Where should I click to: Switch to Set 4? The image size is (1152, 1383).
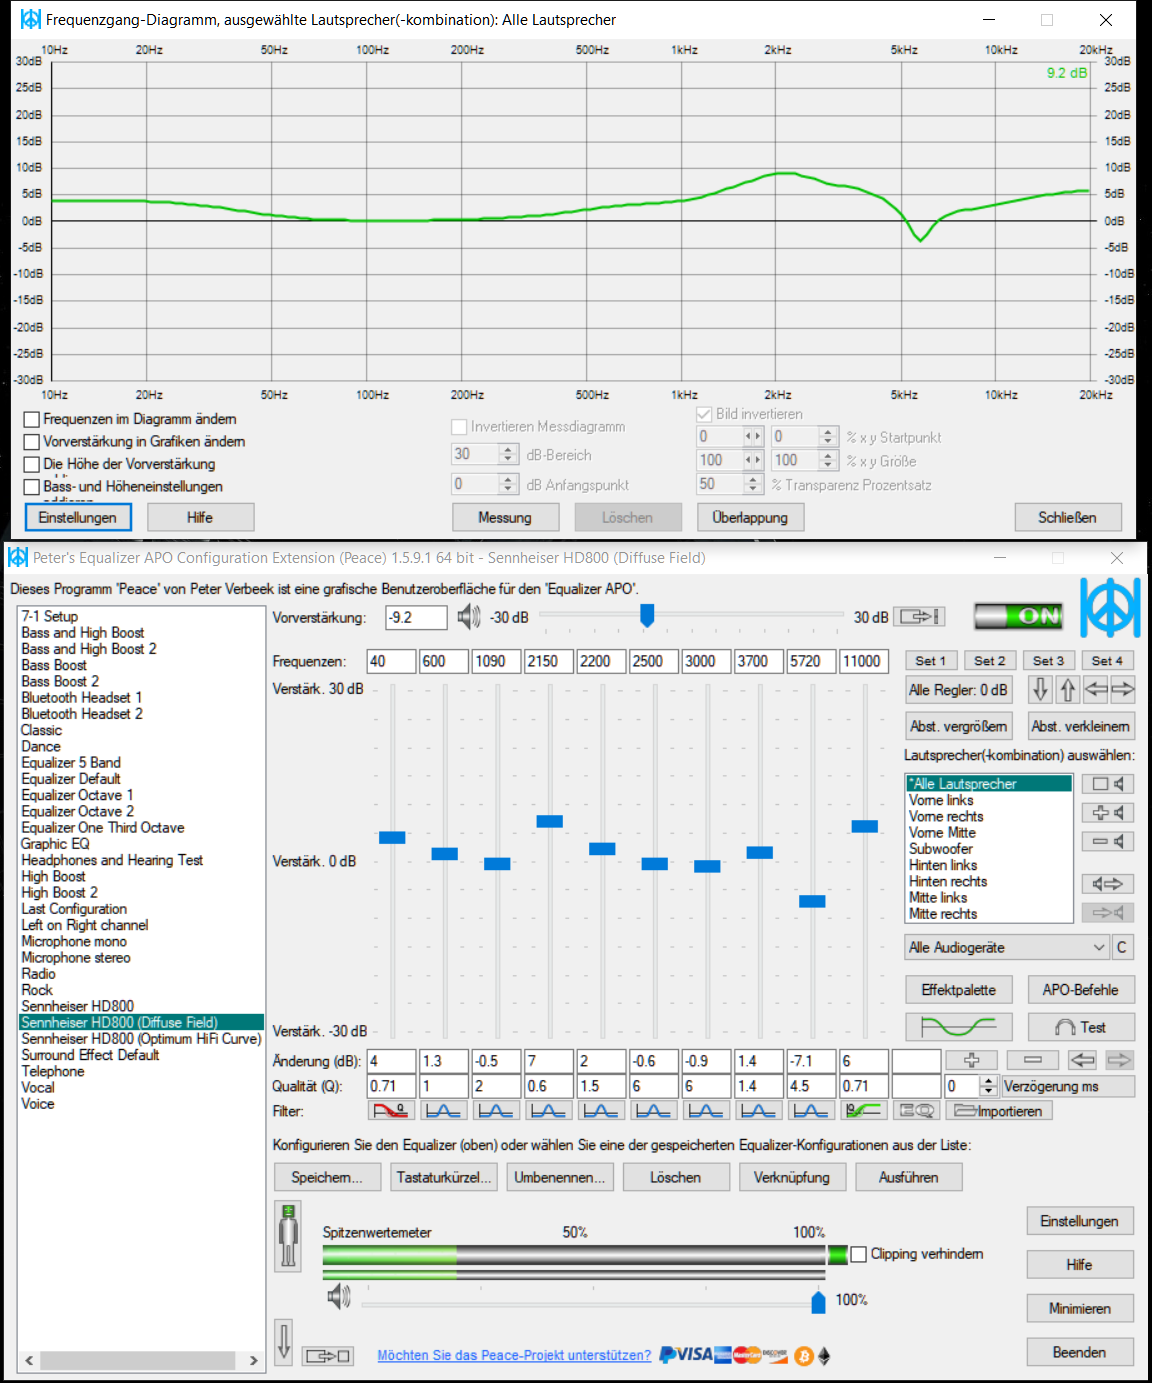(x=1108, y=661)
